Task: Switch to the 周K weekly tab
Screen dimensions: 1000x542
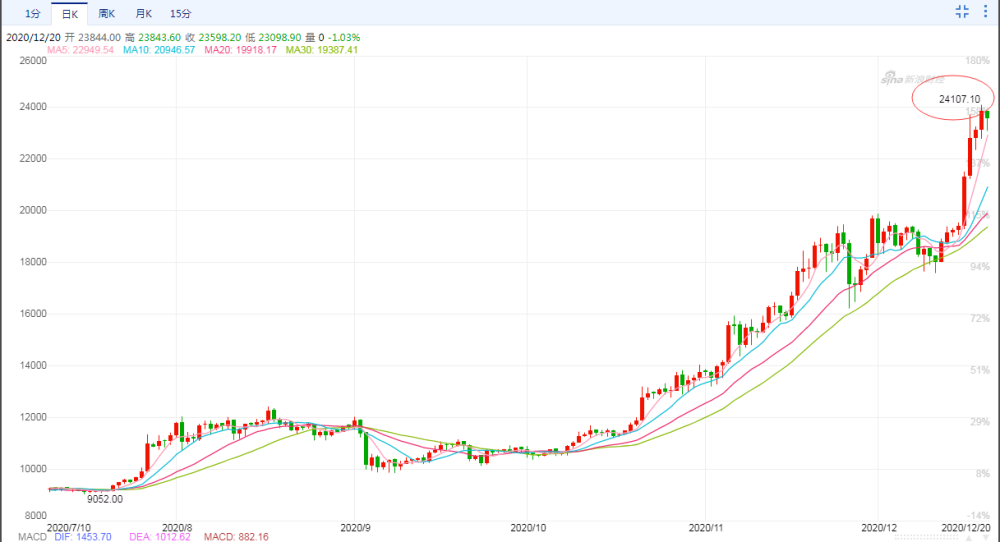Action: (107, 13)
